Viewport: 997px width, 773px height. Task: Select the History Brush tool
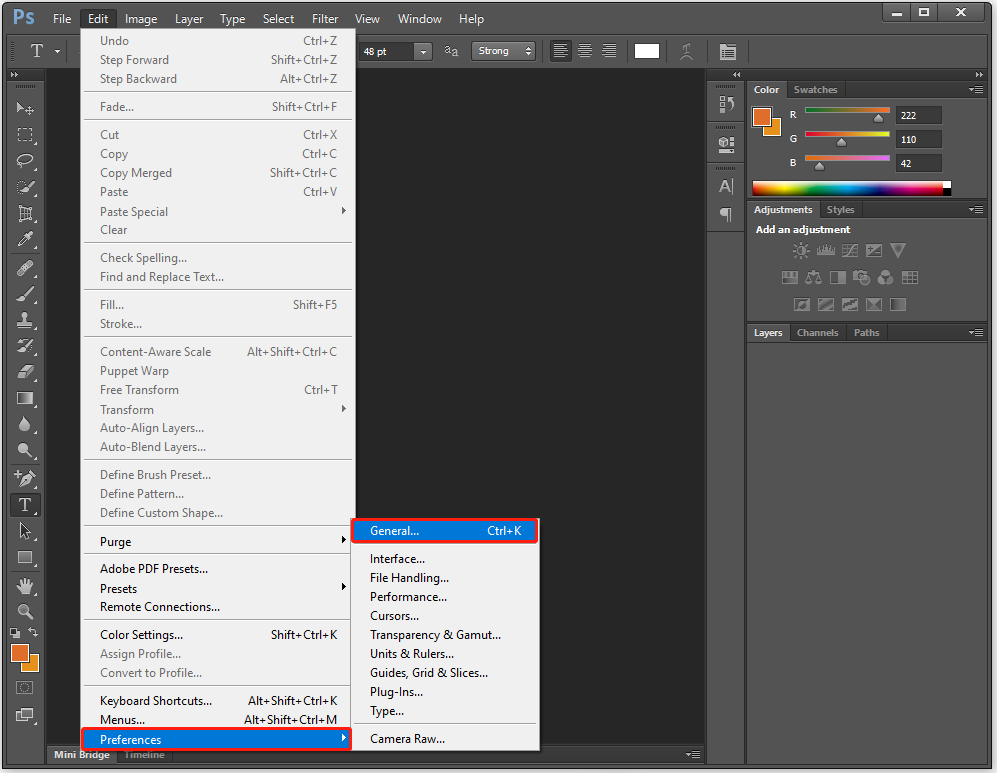tap(25, 346)
